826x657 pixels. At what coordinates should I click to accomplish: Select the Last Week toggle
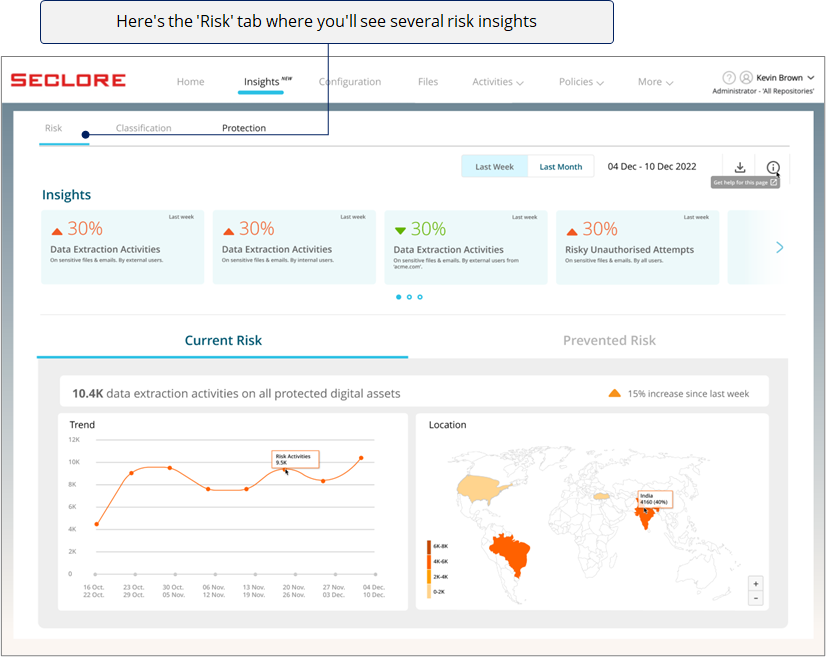[494, 166]
